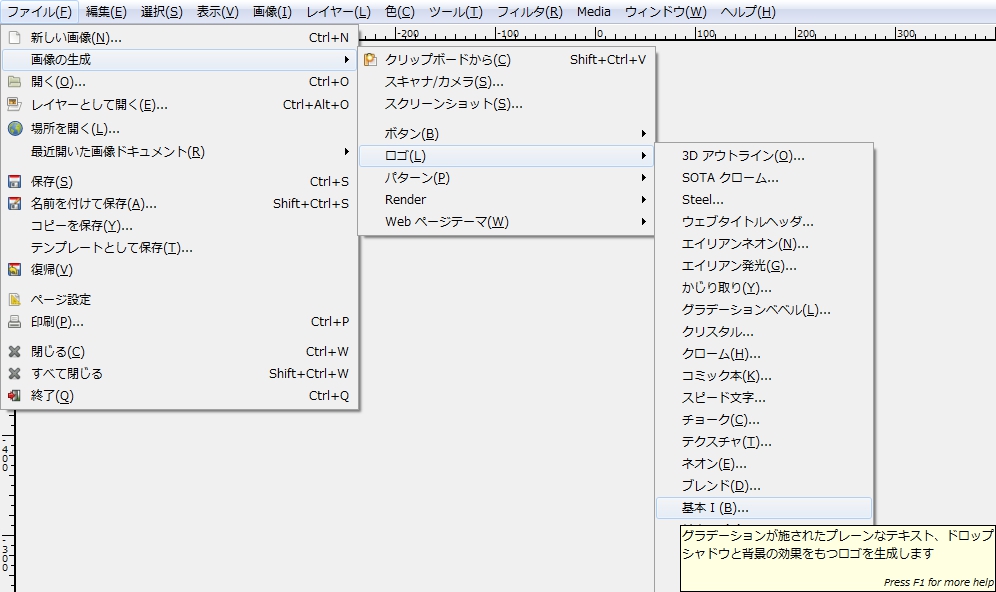996x592 pixels.
Task: Expand the ロゴ(L) submenu arrow
Action: click(x=643, y=156)
